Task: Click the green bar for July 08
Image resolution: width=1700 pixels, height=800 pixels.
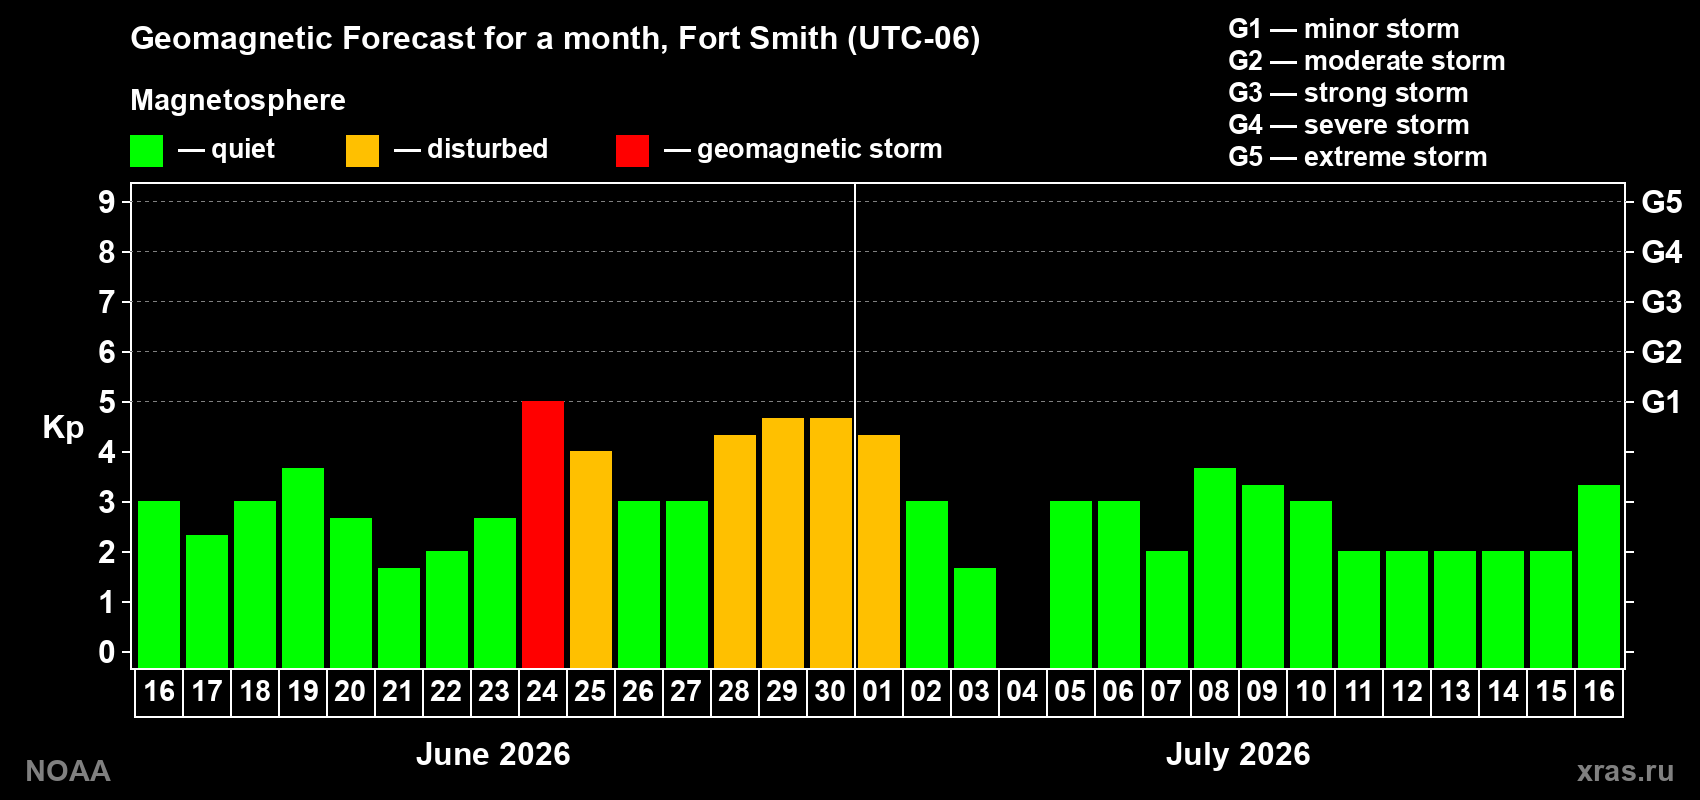Action: pos(1215,568)
